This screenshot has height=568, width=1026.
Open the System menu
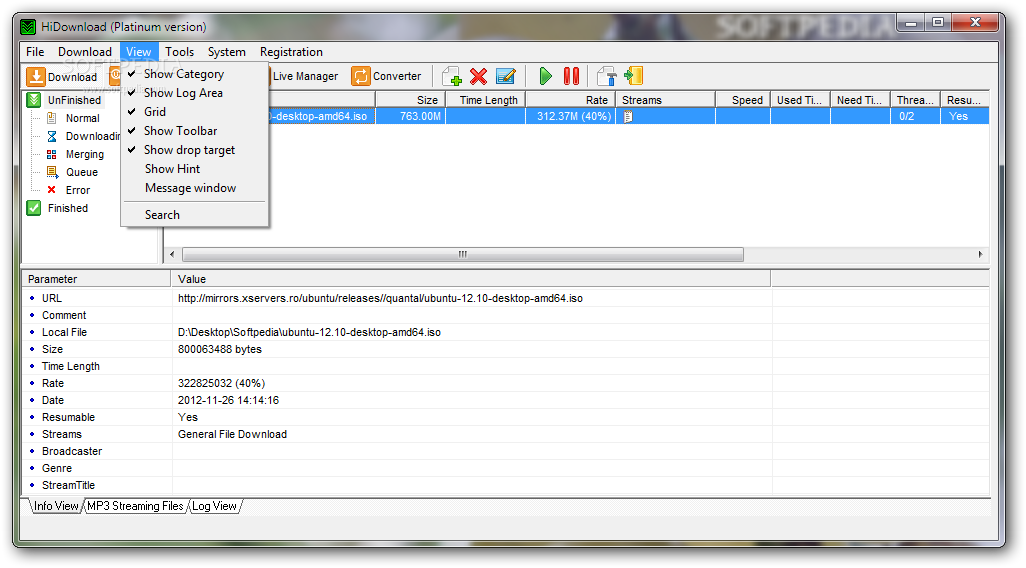click(226, 52)
